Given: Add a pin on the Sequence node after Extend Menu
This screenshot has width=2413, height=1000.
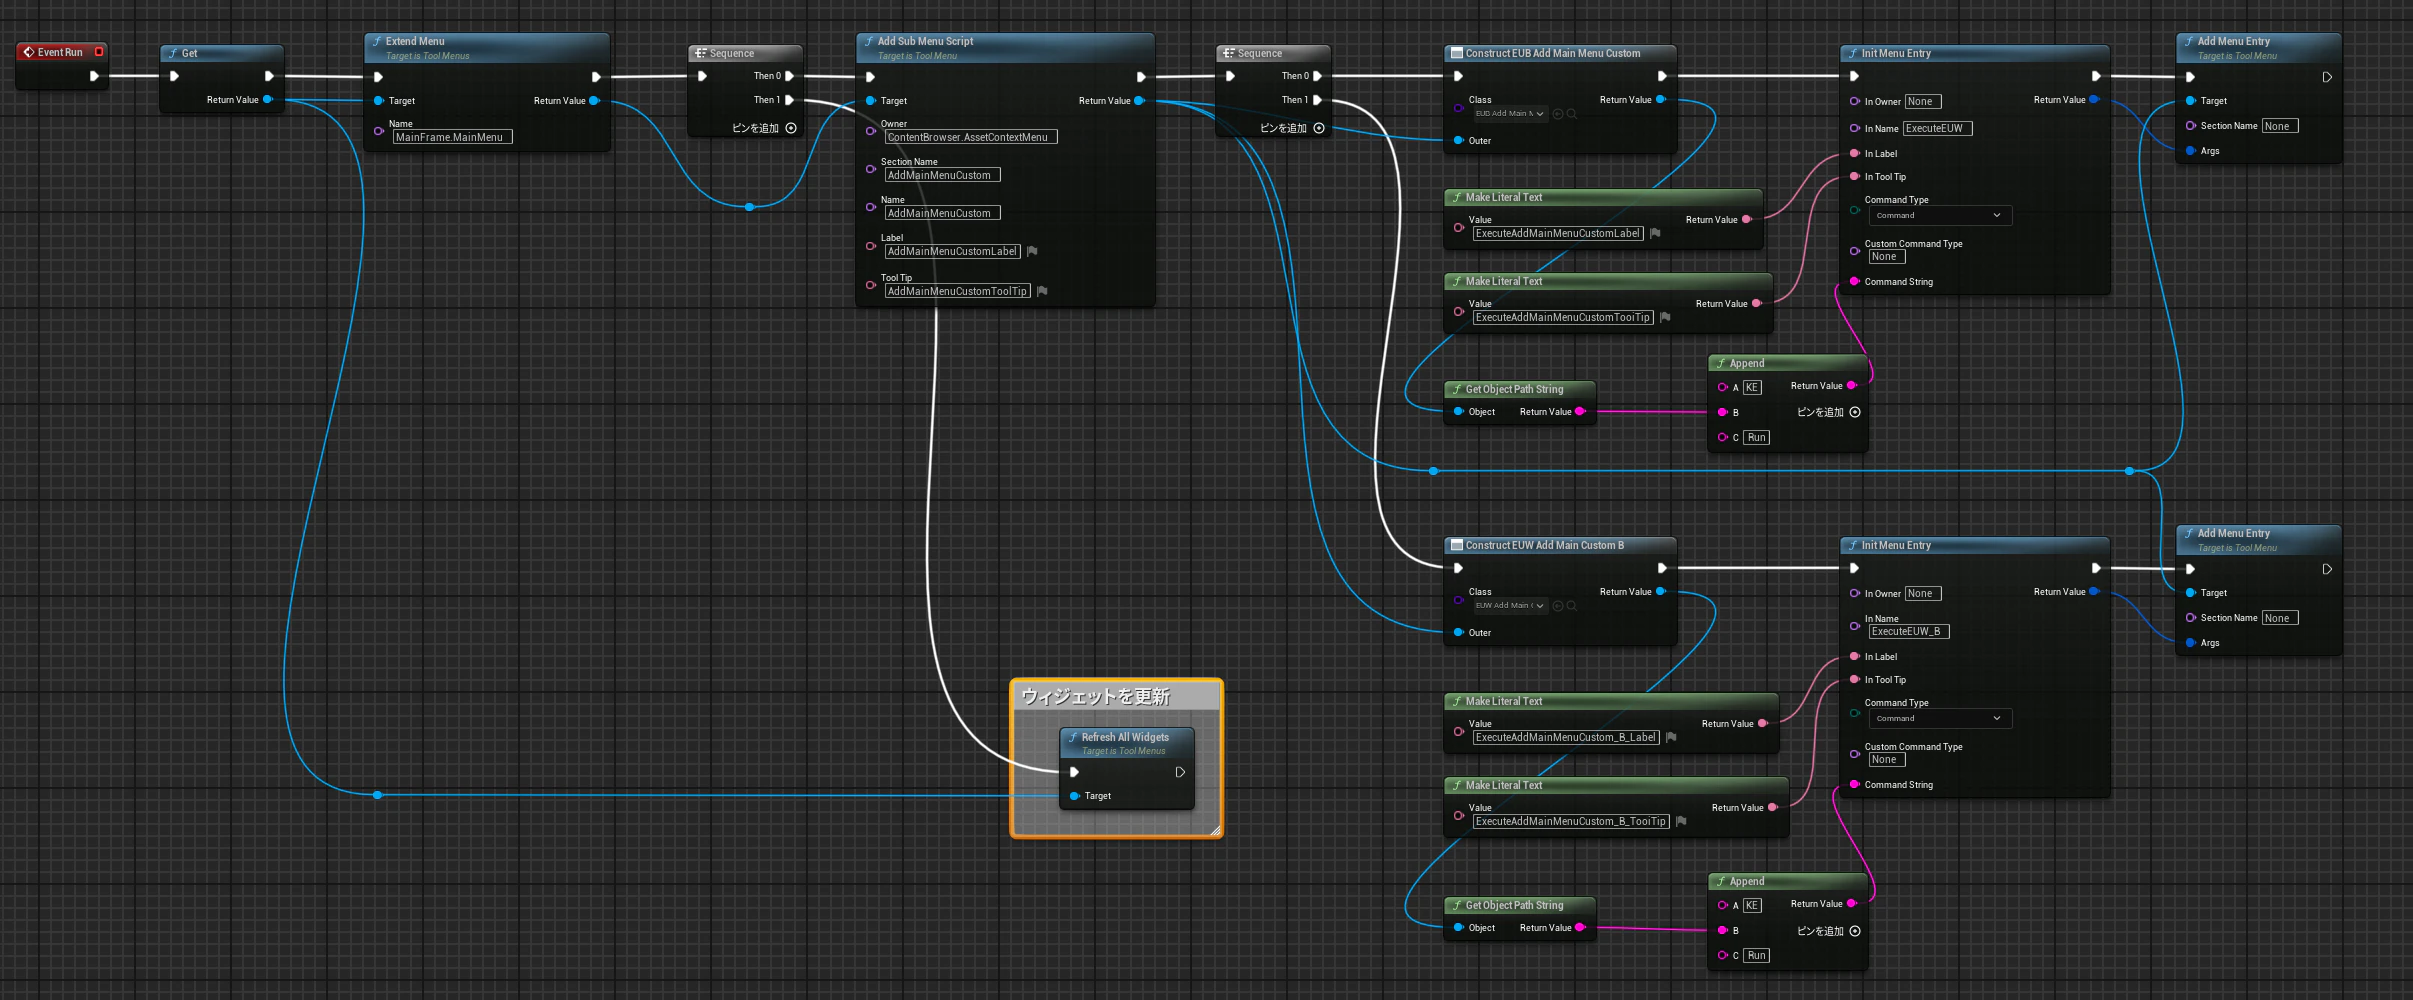Looking at the screenshot, I should (x=764, y=128).
